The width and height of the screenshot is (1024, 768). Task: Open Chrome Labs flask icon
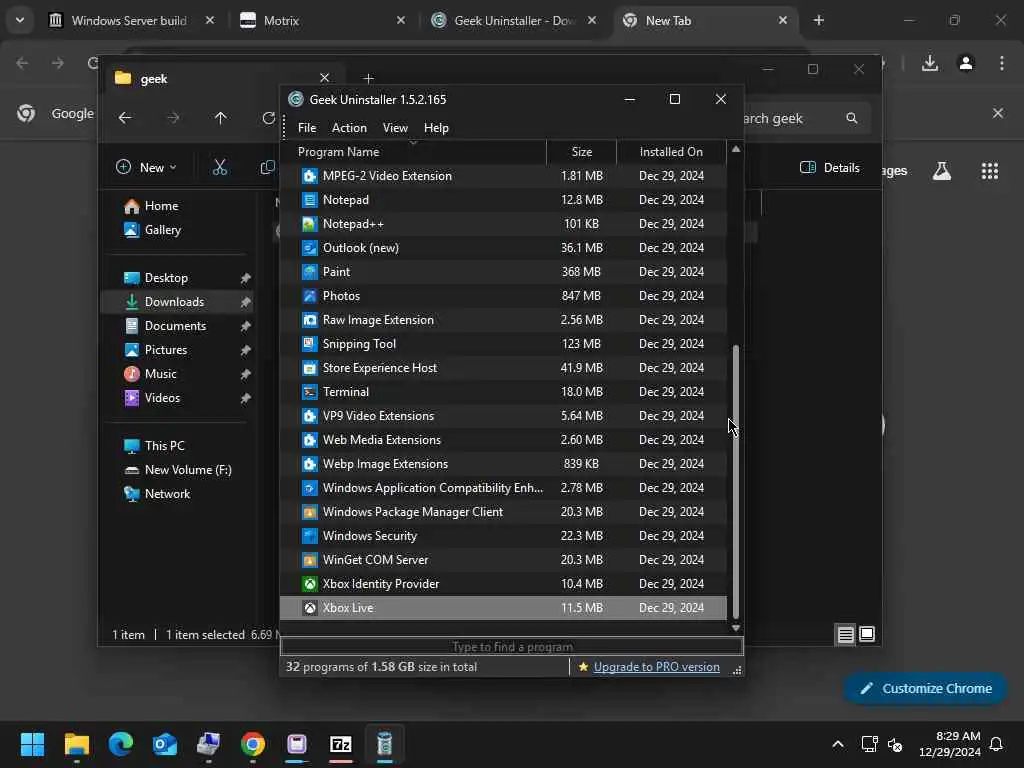(x=942, y=171)
